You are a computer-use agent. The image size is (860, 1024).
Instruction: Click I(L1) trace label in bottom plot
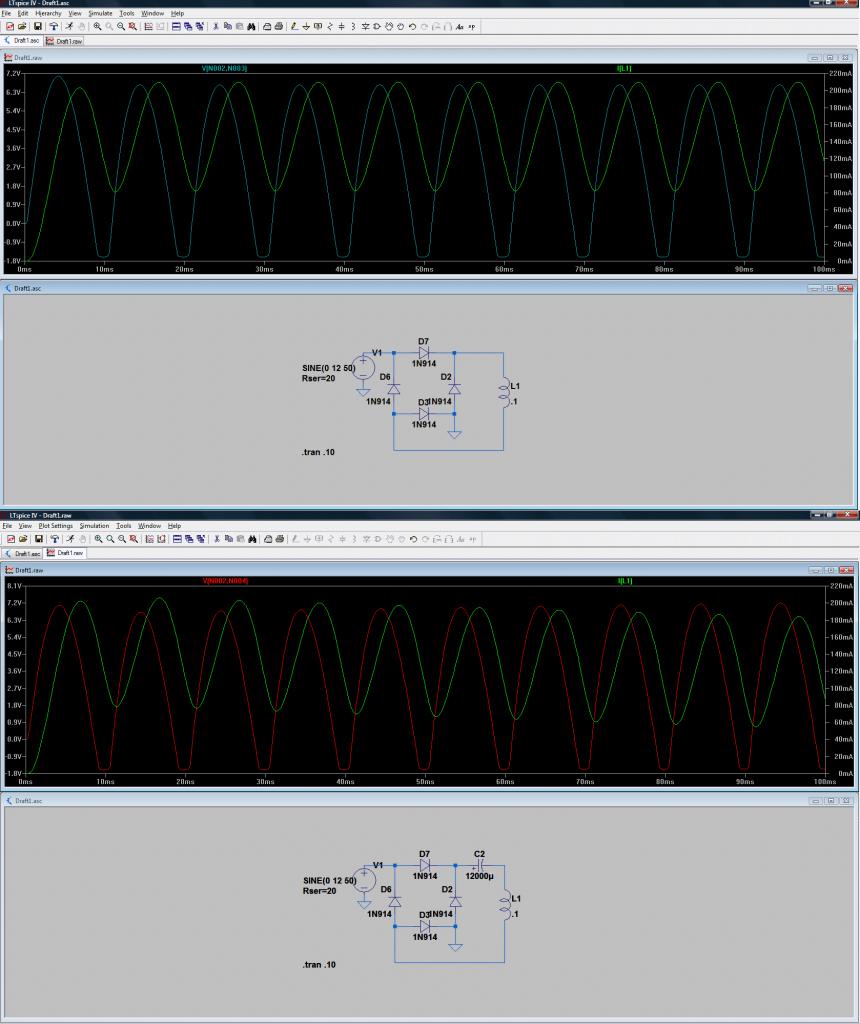click(625, 581)
